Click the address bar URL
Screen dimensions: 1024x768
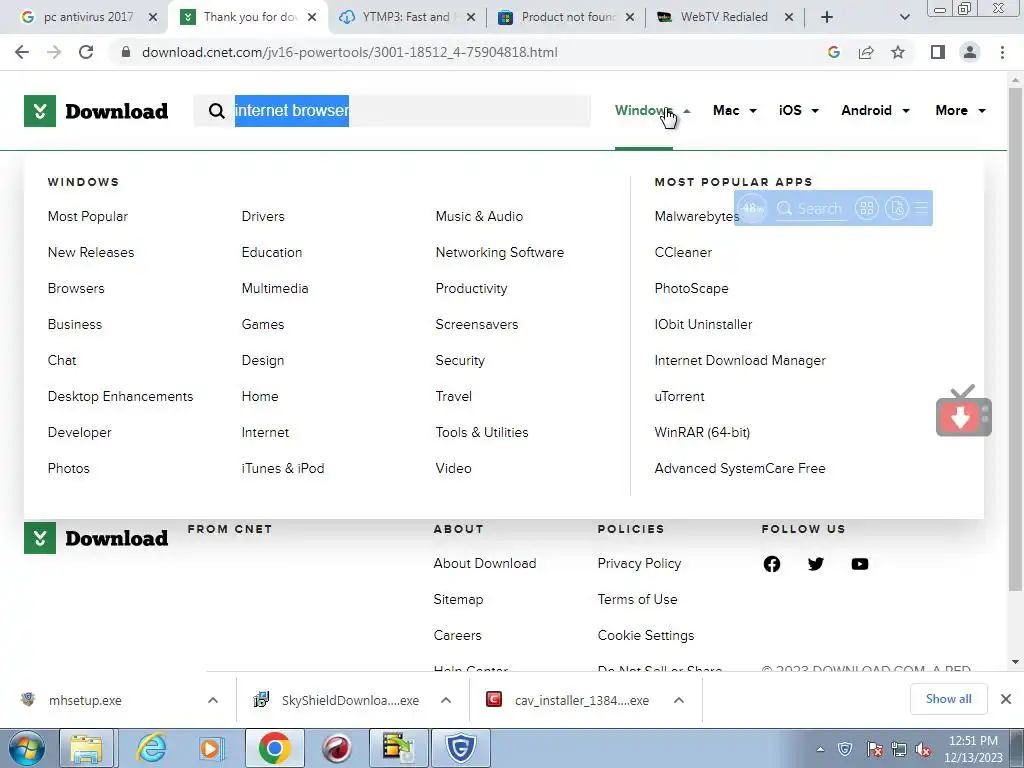(349, 52)
